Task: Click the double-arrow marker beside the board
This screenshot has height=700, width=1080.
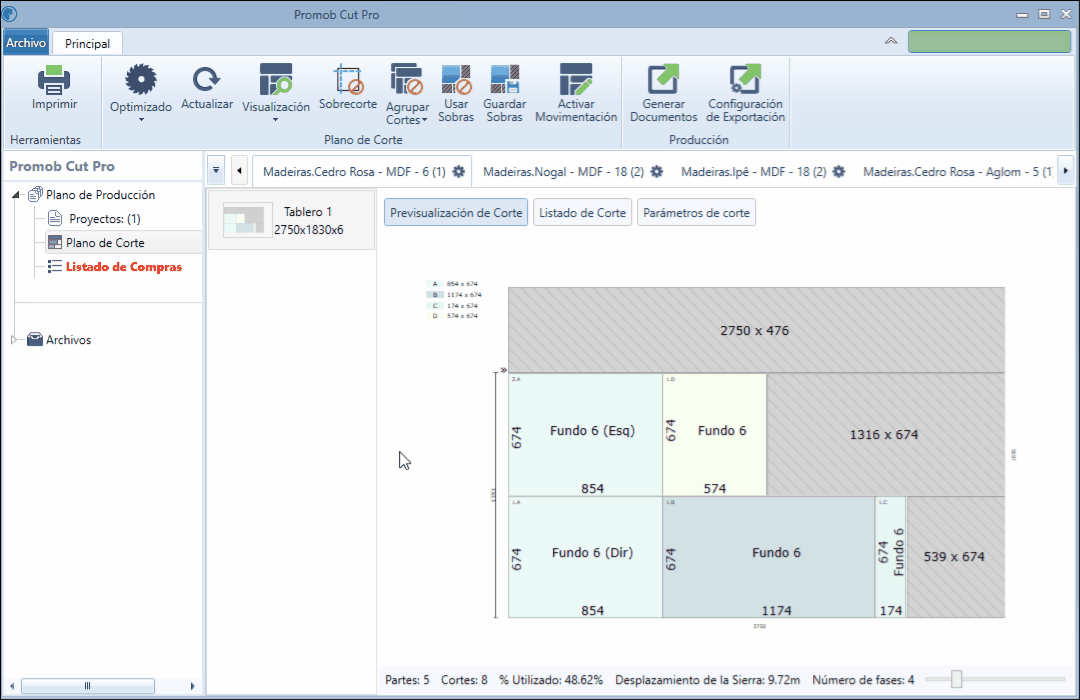Action: [x=503, y=370]
